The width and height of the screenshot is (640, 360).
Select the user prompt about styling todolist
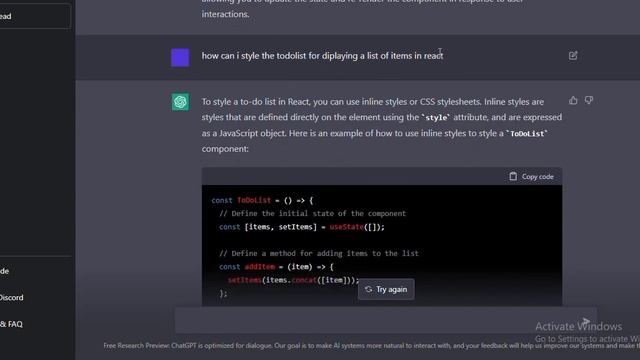click(x=322, y=56)
